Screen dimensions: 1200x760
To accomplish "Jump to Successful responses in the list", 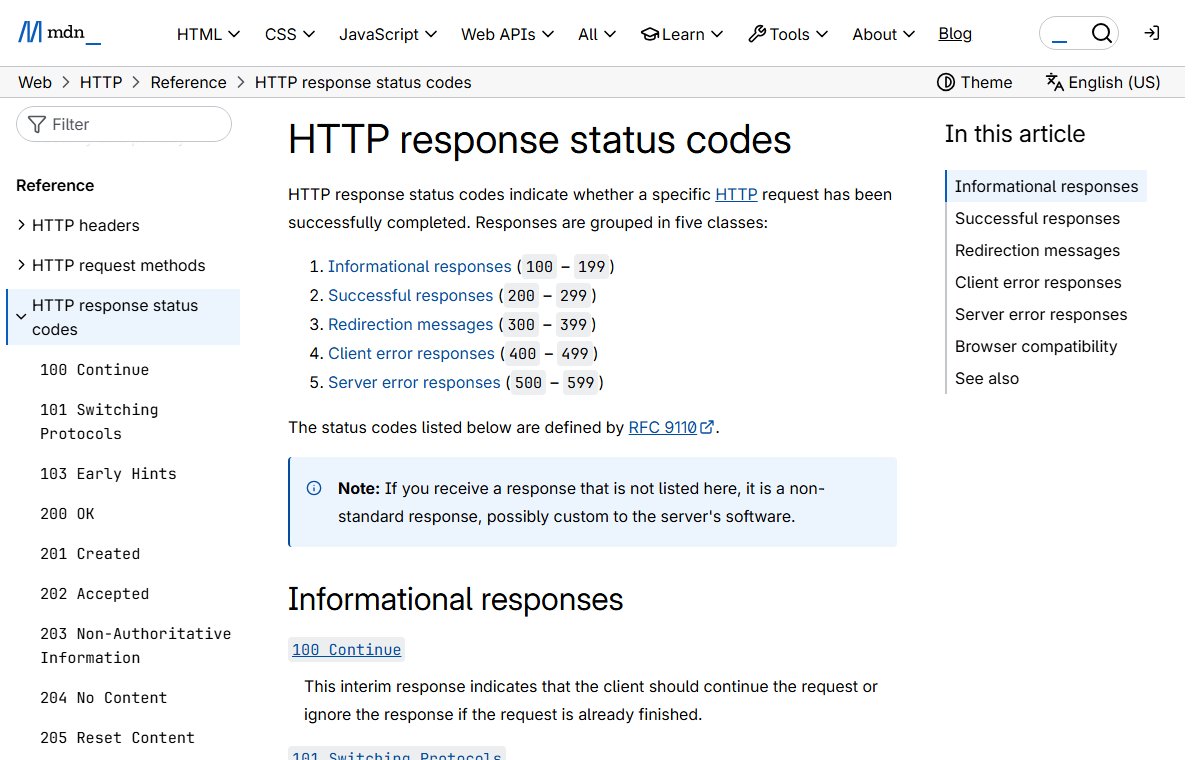I will (x=410, y=295).
